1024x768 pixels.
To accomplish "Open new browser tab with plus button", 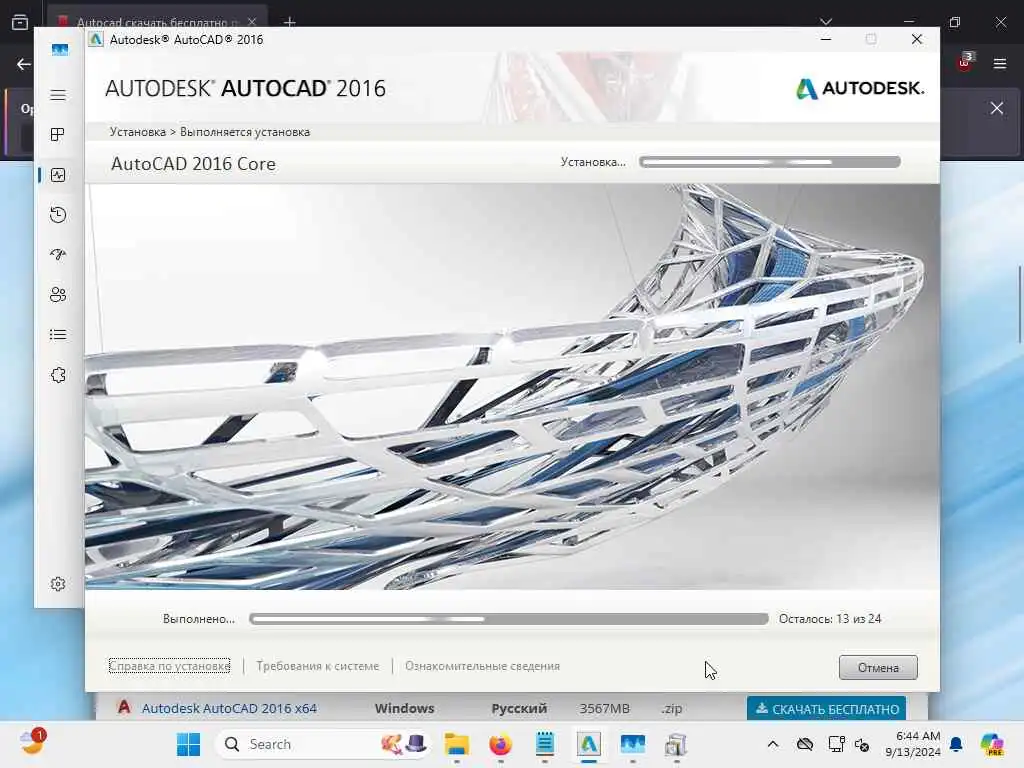I will (x=290, y=22).
